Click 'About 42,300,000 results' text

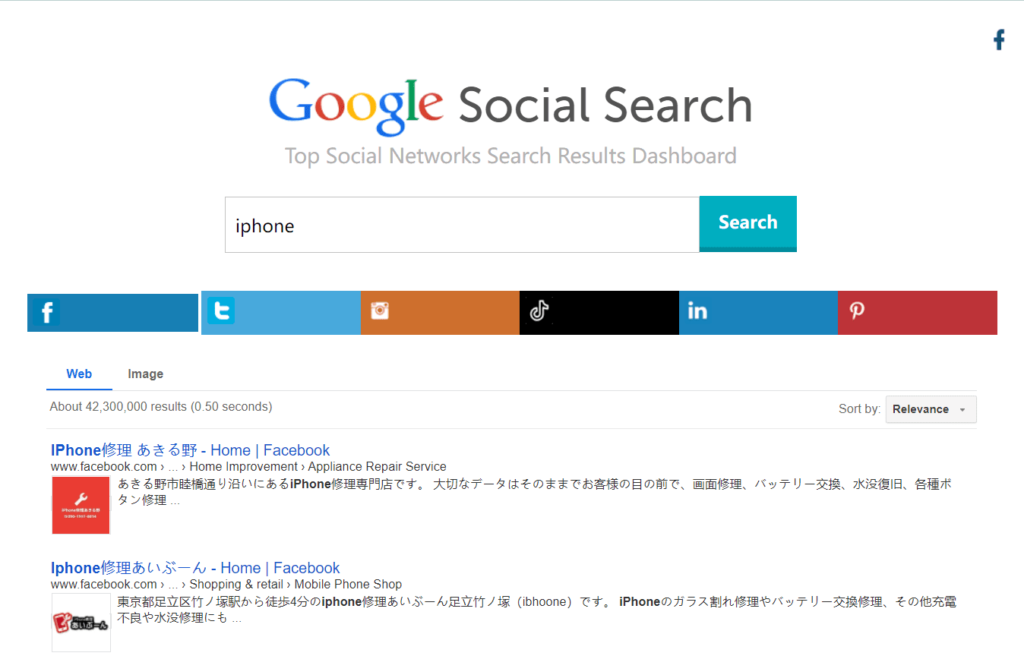[x=161, y=406]
